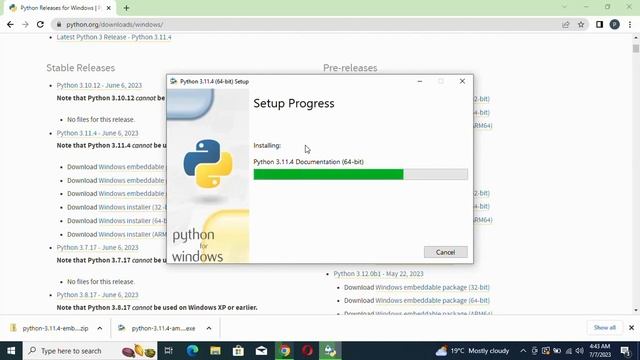The width and height of the screenshot is (640, 360).
Task: Bookmark this page with star icon
Action: [x=581, y=24]
